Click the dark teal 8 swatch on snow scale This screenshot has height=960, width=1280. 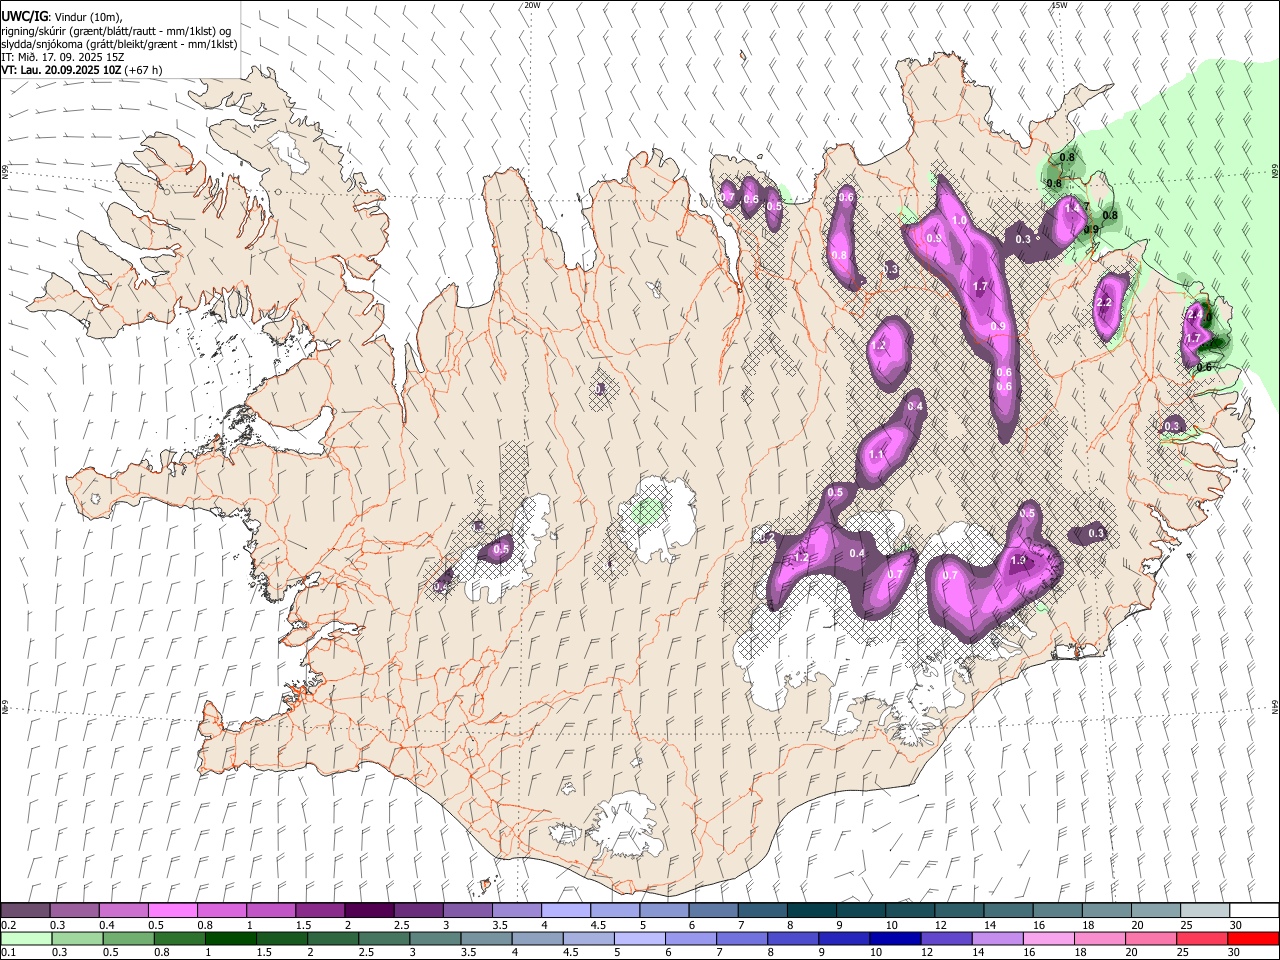point(811,911)
